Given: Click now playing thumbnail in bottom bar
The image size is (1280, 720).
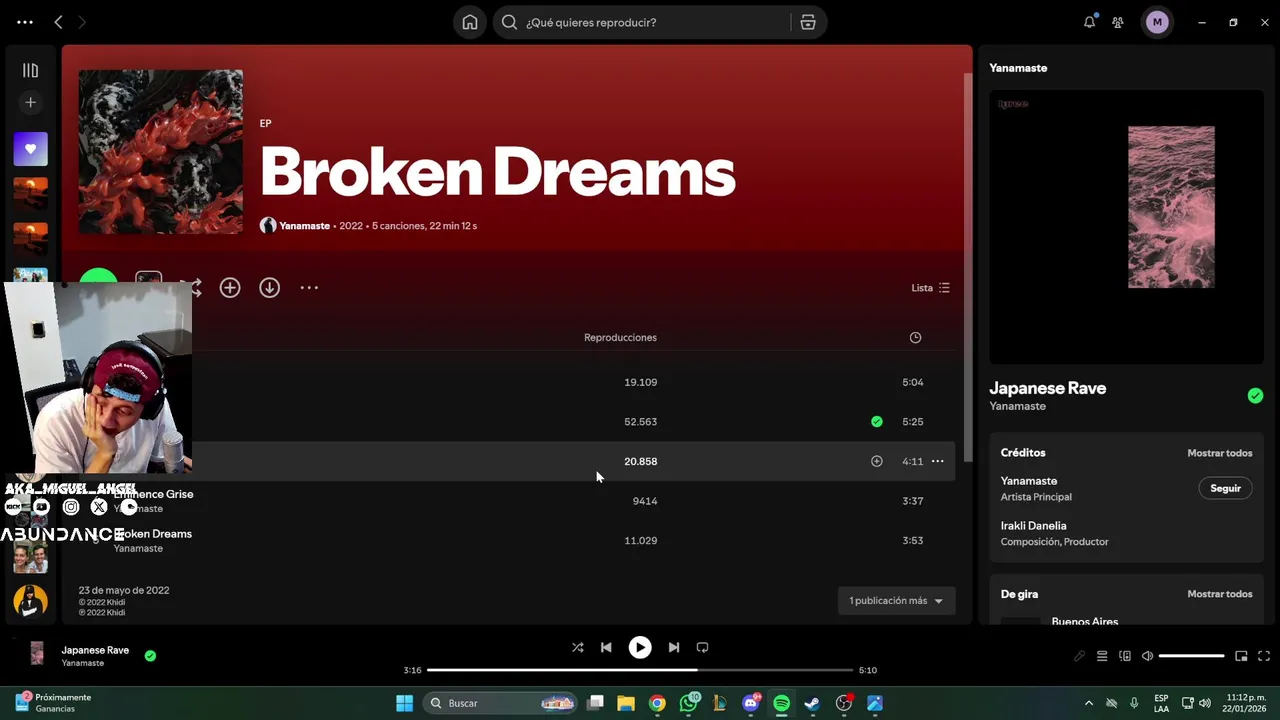Looking at the screenshot, I should pos(37,654).
